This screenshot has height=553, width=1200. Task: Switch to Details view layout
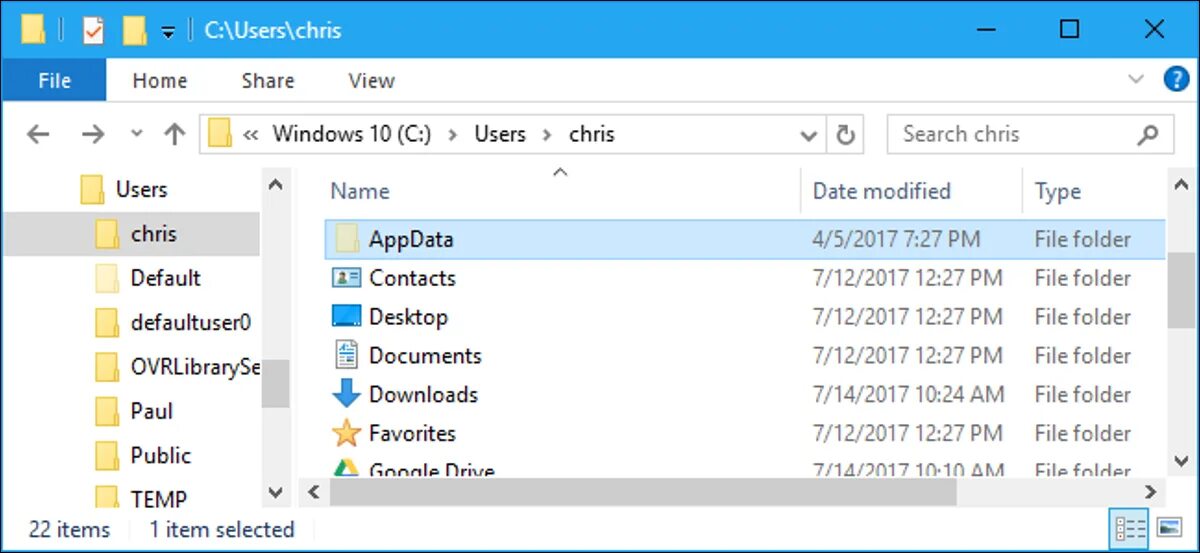click(x=1130, y=527)
